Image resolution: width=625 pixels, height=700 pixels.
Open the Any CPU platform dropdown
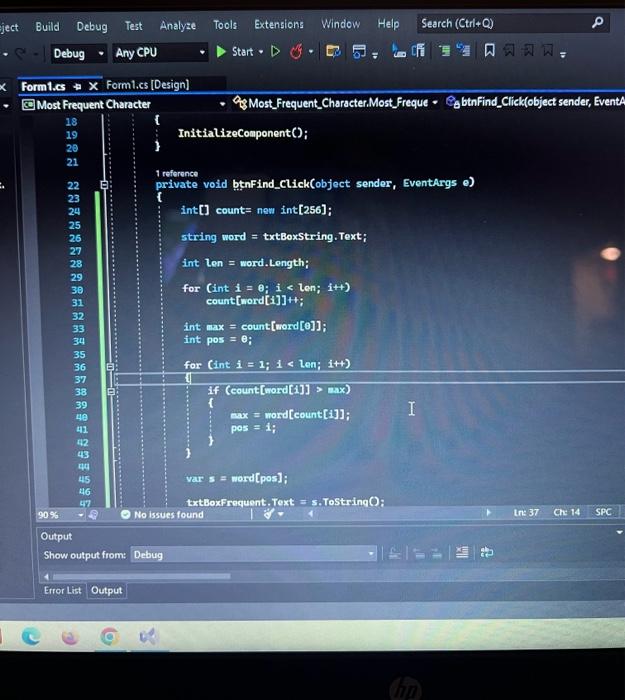pyautogui.click(x=160, y=53)
